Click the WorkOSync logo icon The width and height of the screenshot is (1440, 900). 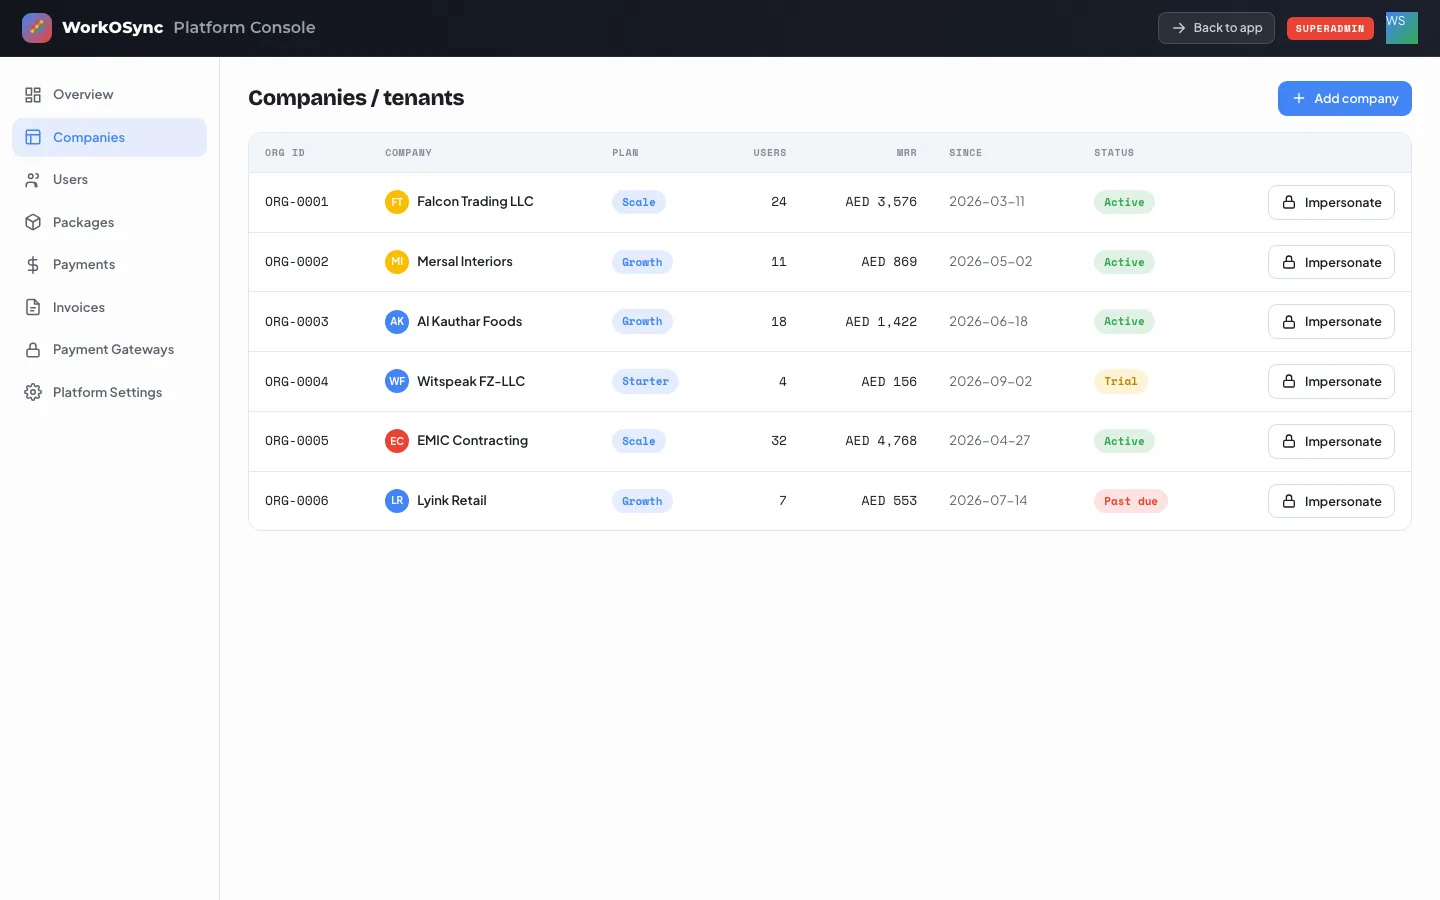pyautogui.click(x=37, y=28)
